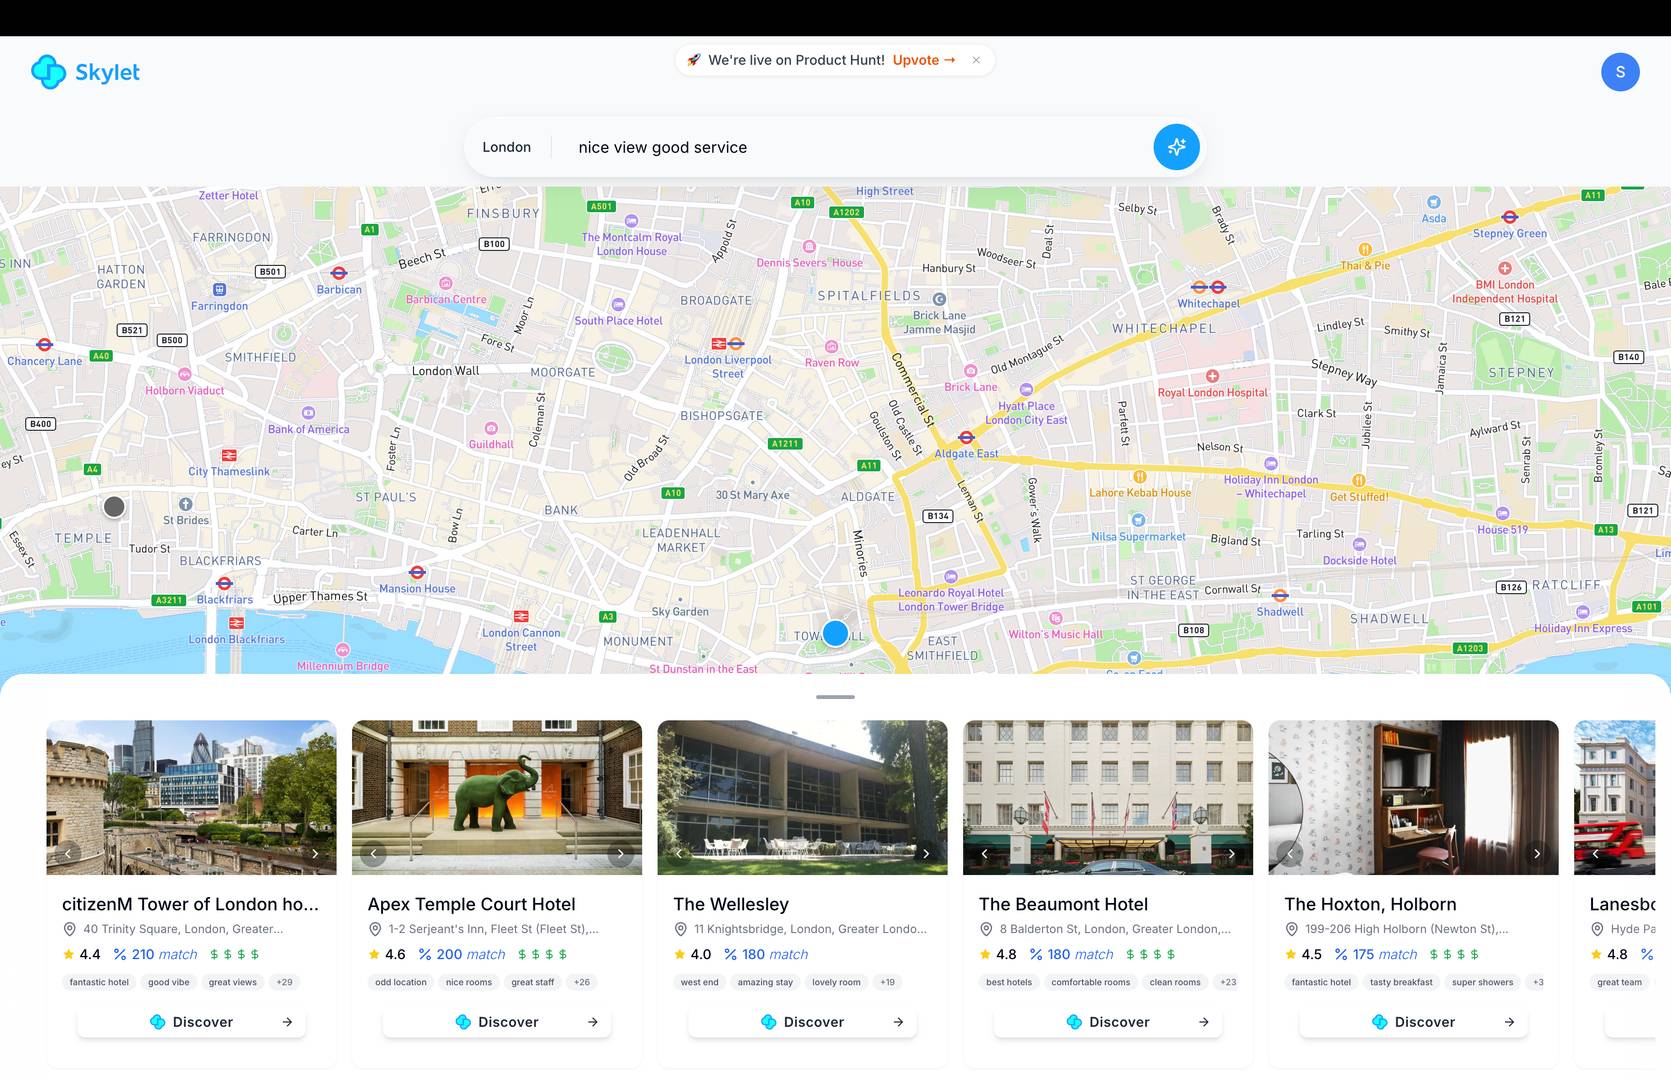Image resolution: width=1671 pixels, height=1080 pixels.
Task: Click the 'best hotels' tag on Beaumont card
Action: pyautogui.click(x=1009, y=982)
